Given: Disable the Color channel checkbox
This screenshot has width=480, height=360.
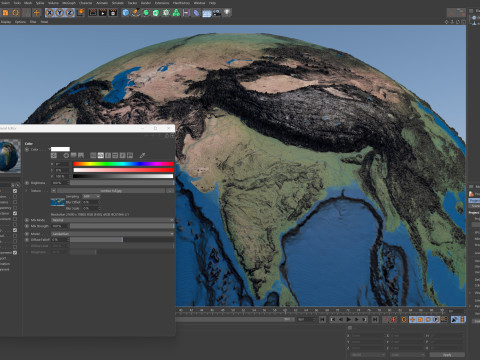Looking at the screenshot, I should (x=15, y=191).
